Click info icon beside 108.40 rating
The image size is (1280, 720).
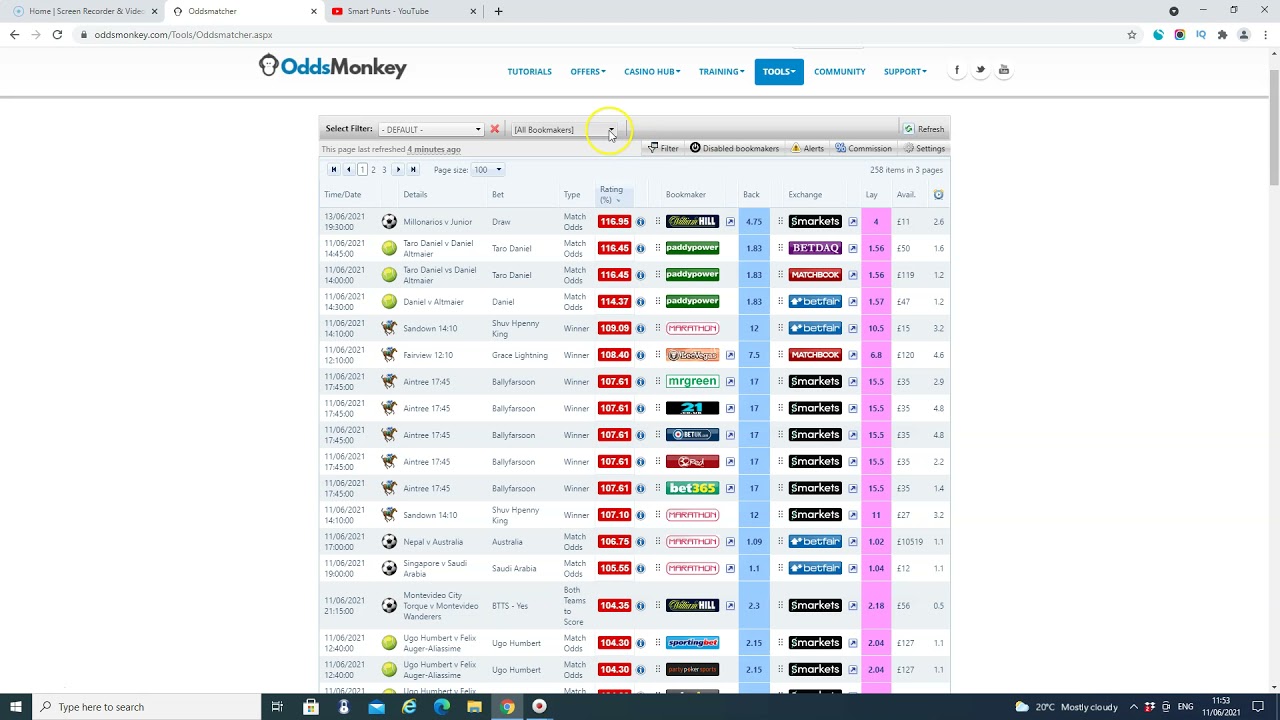pos(640,355)
